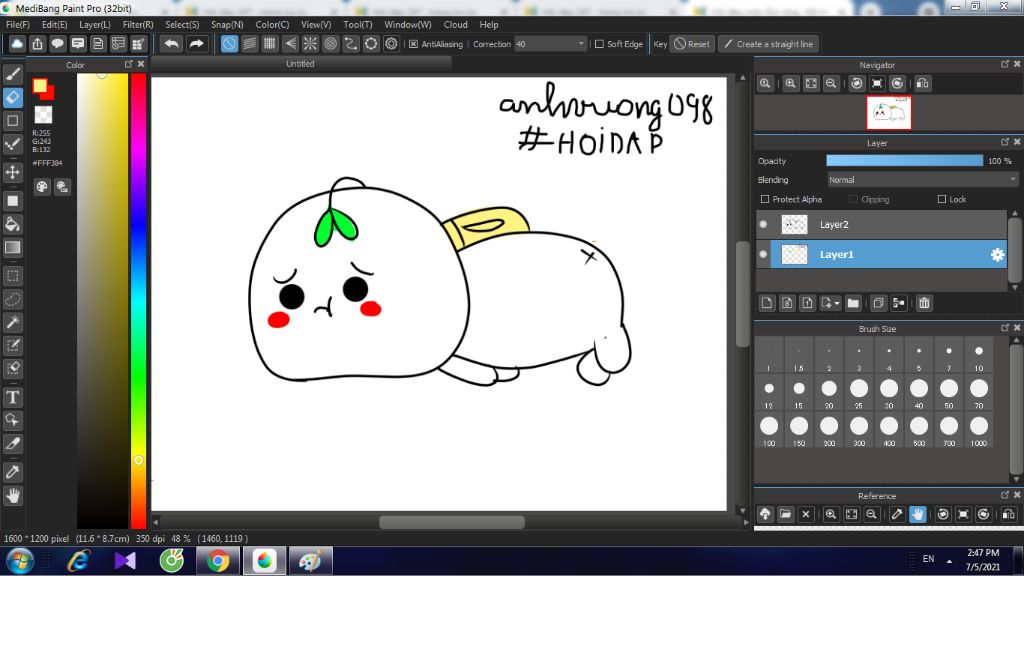This screenshot has width=1024, height=661.
Task: Click the Redo arrow in toolbar
Action: [196, 44]
